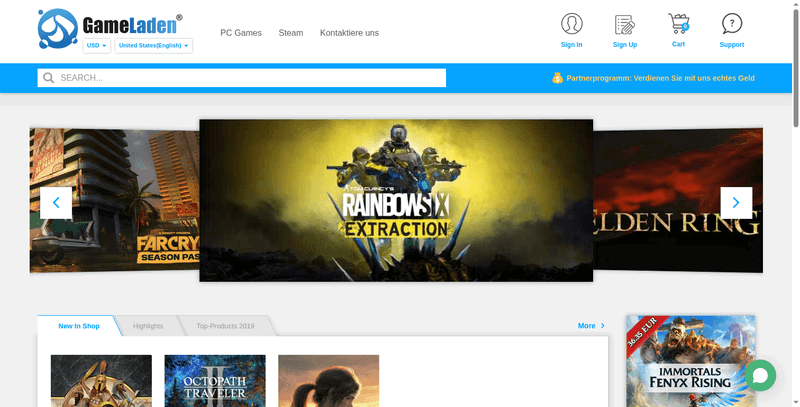Click the Sign In text label
800x407 pixels.
click(571, 44)
